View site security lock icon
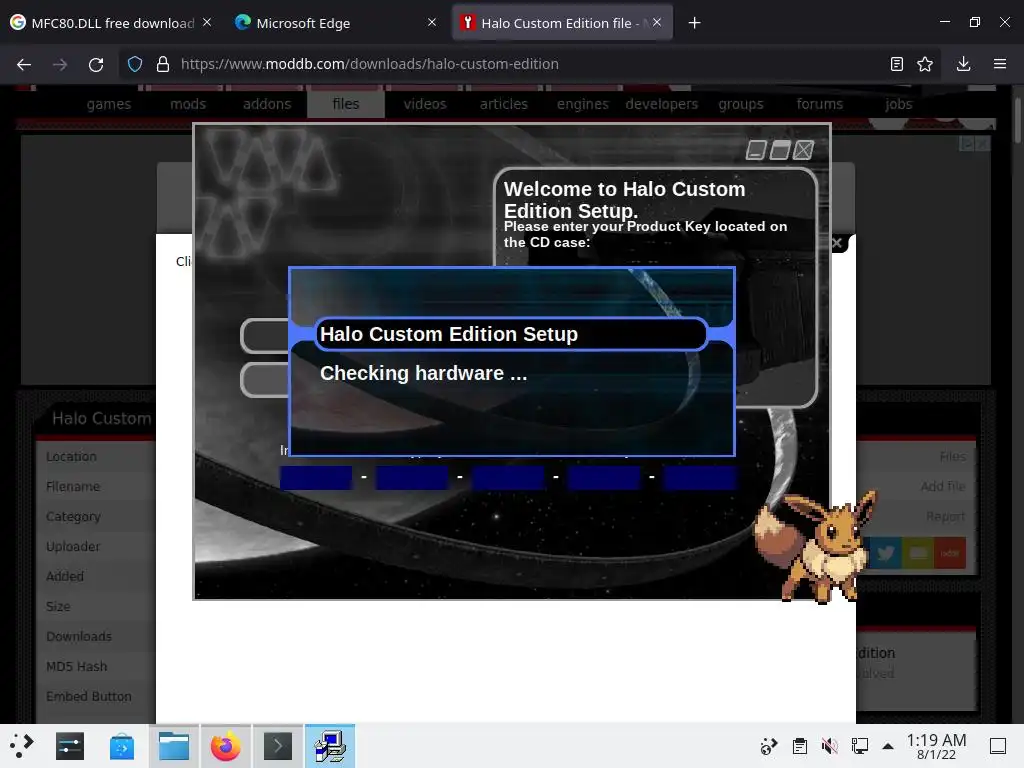Image resolution: width=1024 pixels, height=768 pixels. 163,64
